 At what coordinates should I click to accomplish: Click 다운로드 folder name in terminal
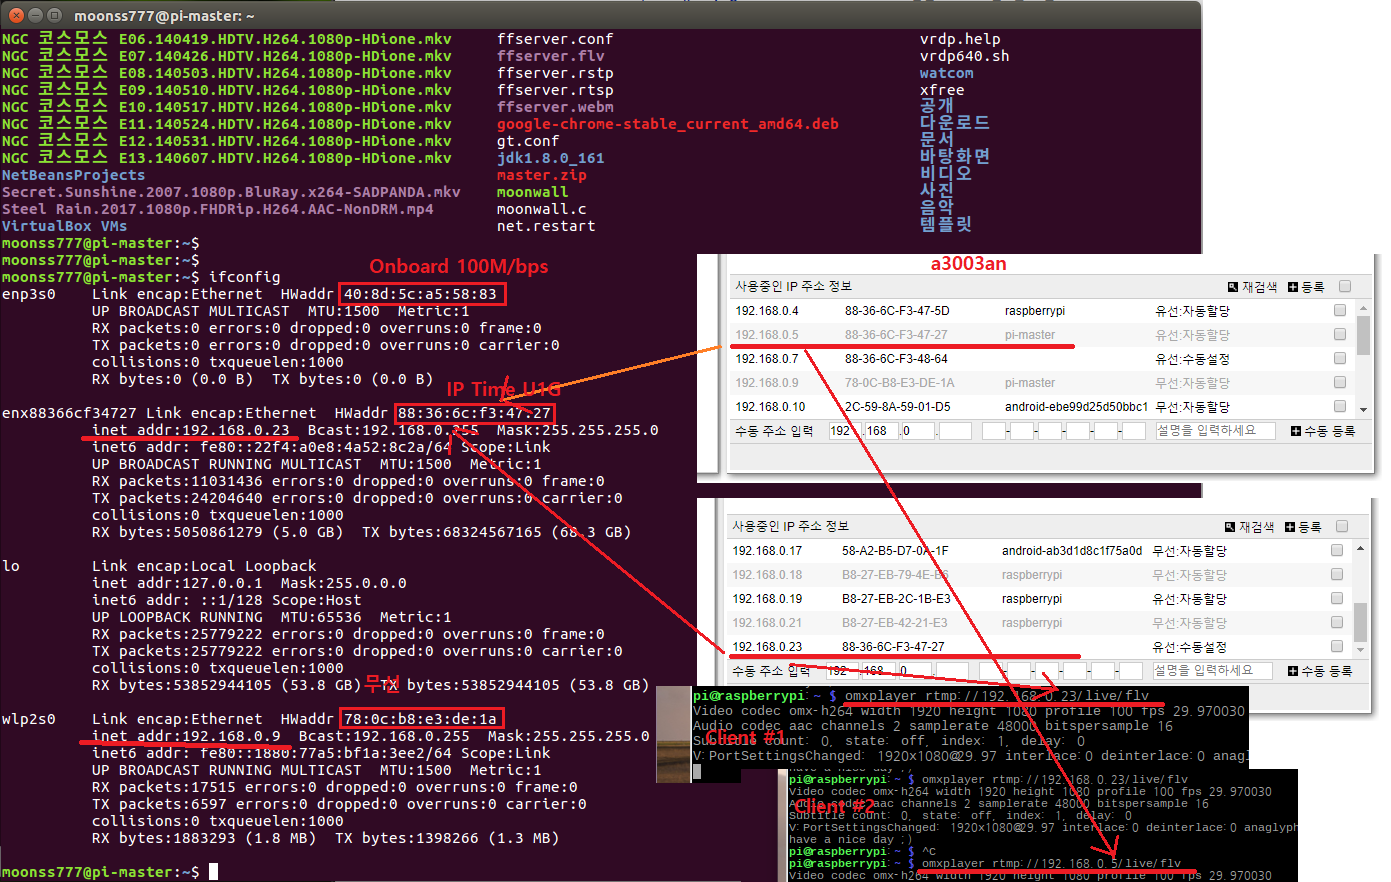(x=955, y=122)
